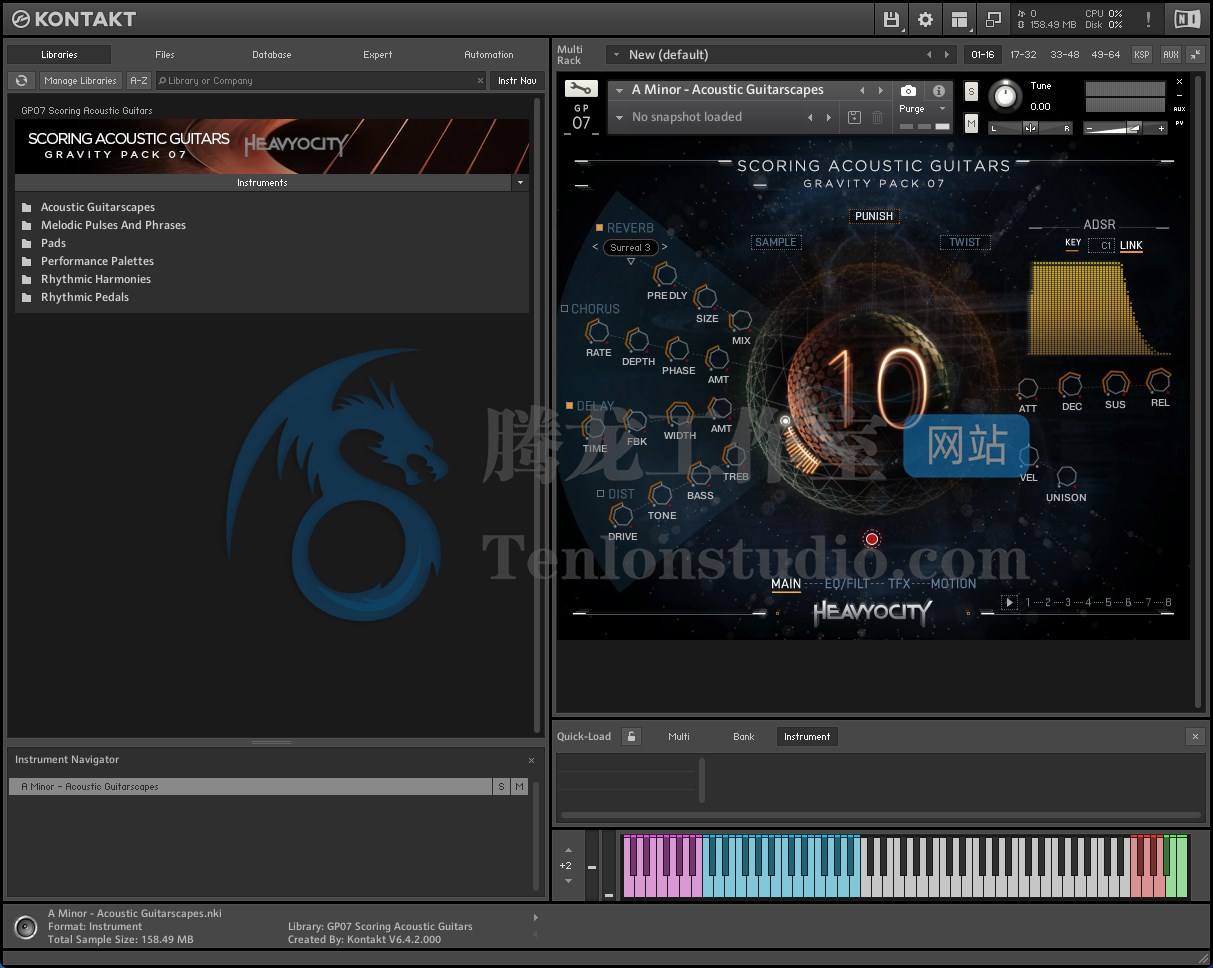Screen dimensions: 1213x968
Task: Select instrument bank pages 17-32
Action: tap(1024, 55)
